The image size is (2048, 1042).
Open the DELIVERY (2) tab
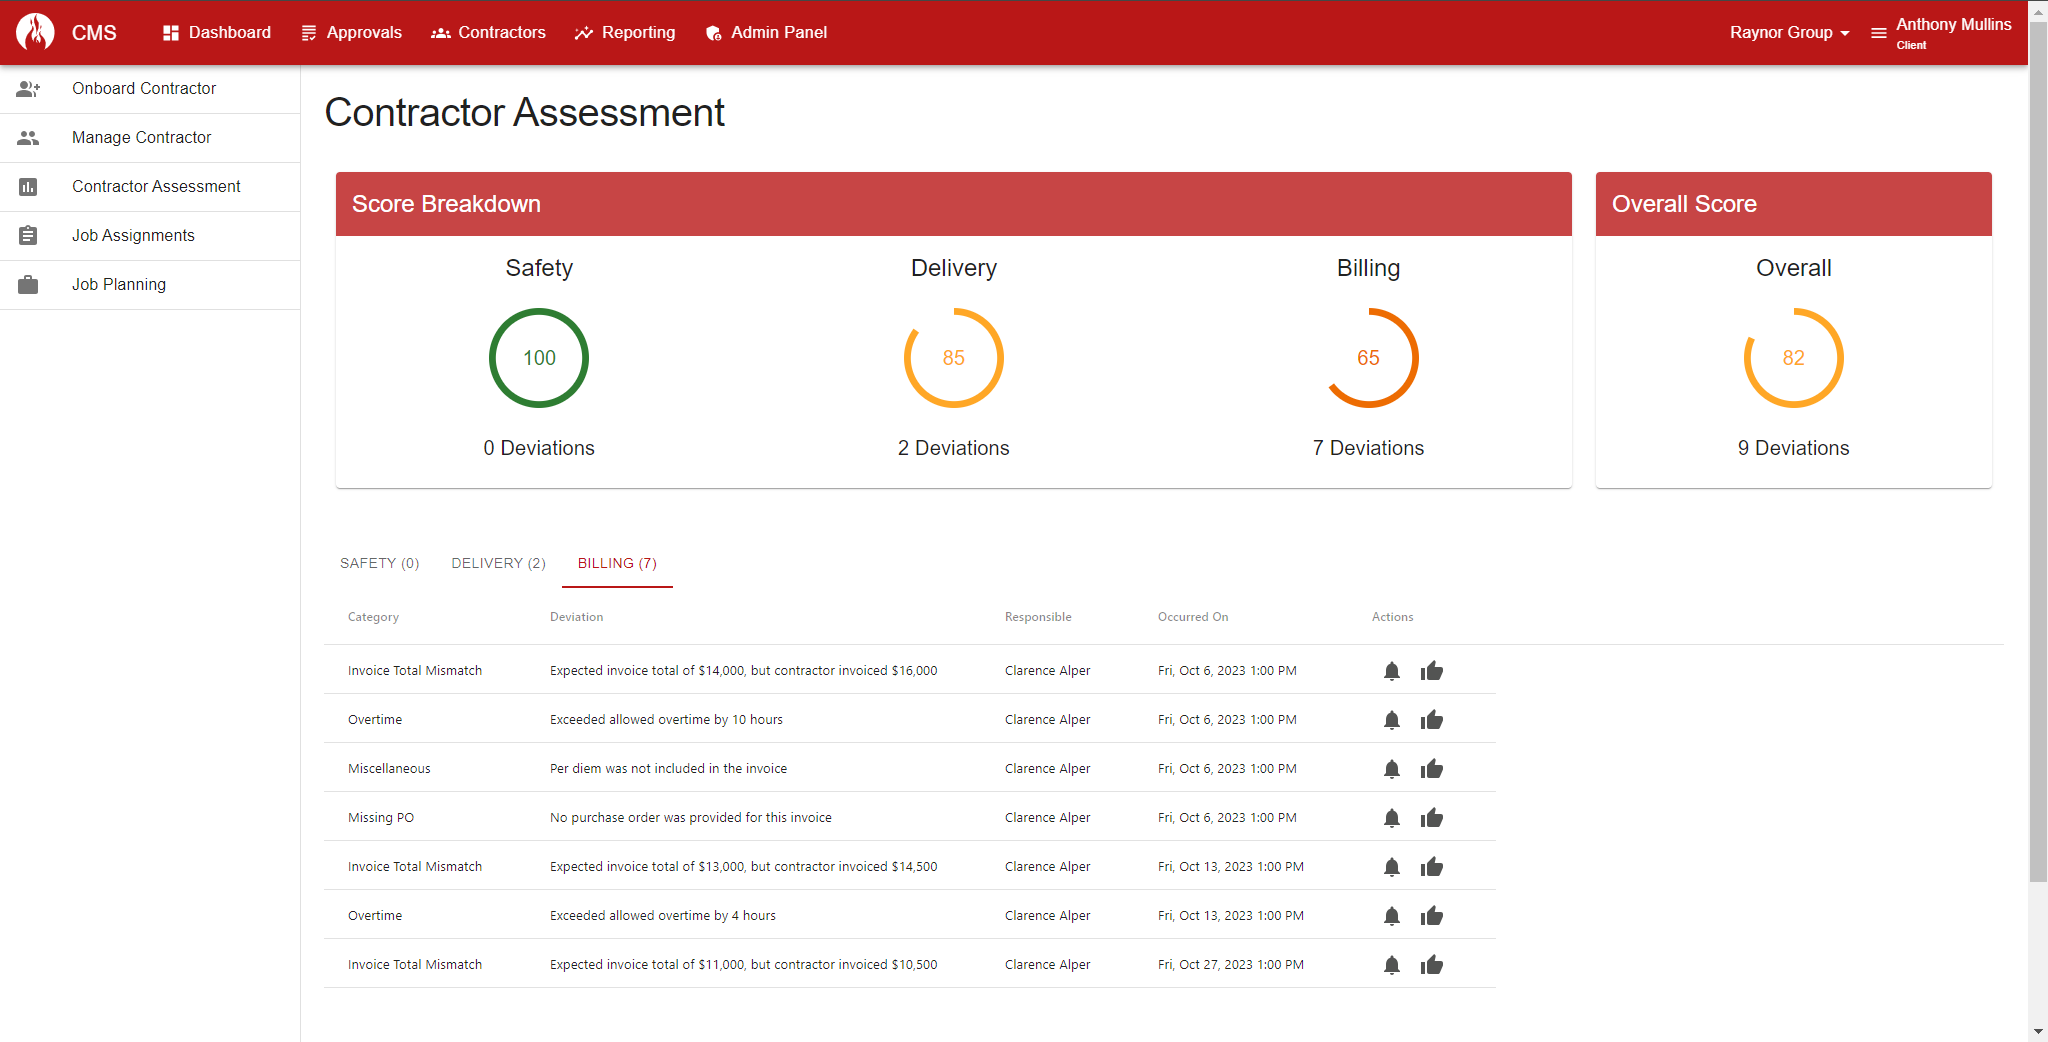coord(498,563)
